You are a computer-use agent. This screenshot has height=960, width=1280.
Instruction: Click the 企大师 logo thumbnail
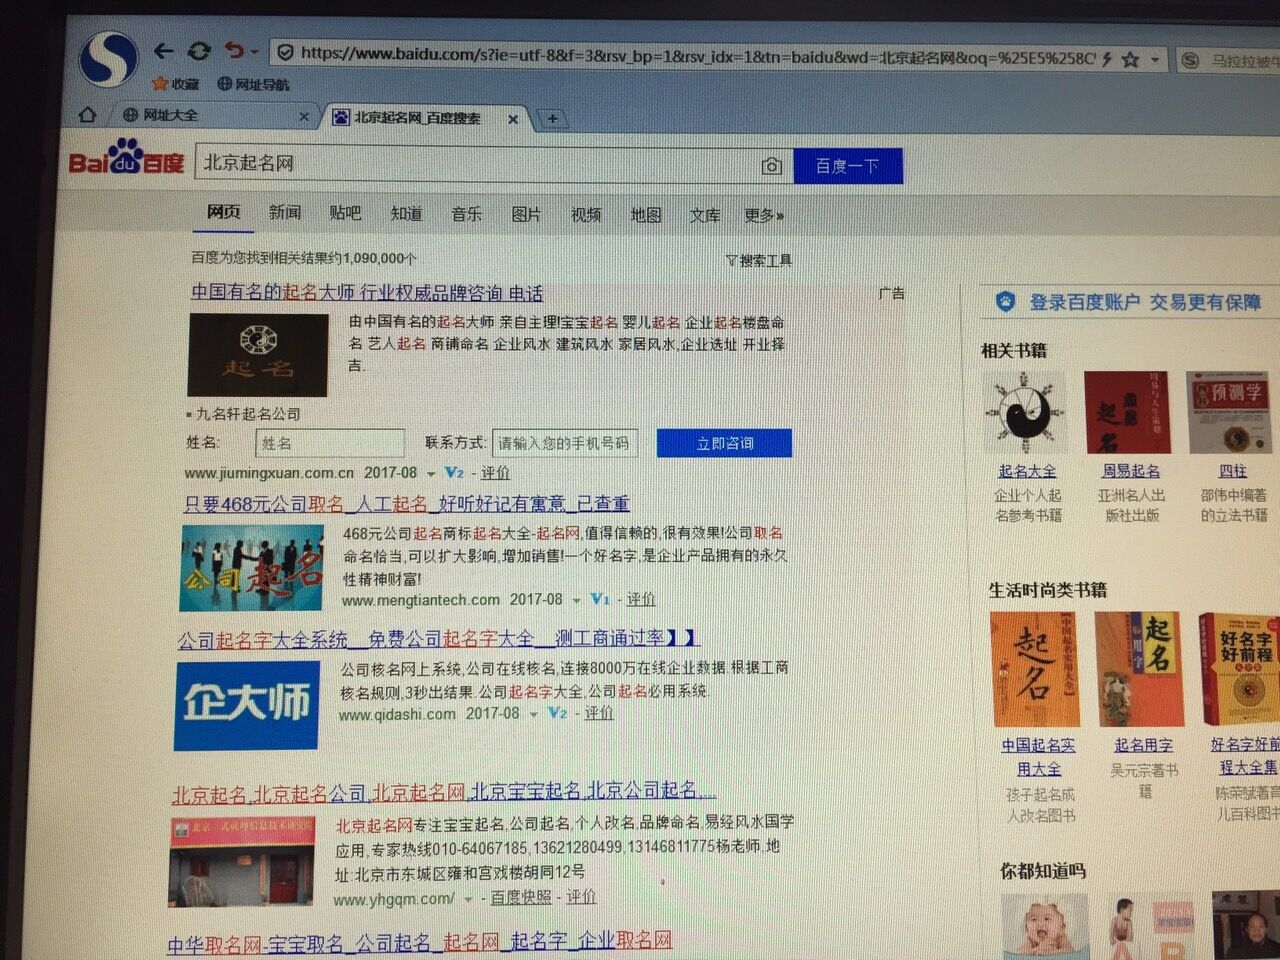pos(247,704)
